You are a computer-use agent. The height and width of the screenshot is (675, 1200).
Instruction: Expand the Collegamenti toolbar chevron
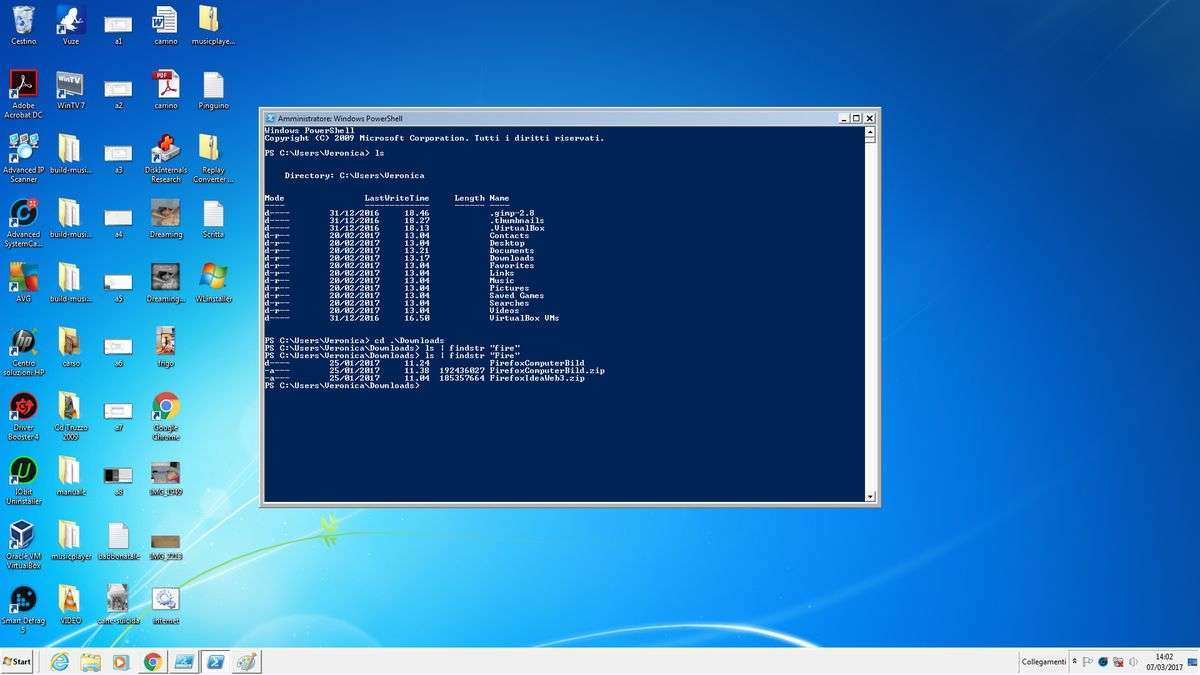1075,662
